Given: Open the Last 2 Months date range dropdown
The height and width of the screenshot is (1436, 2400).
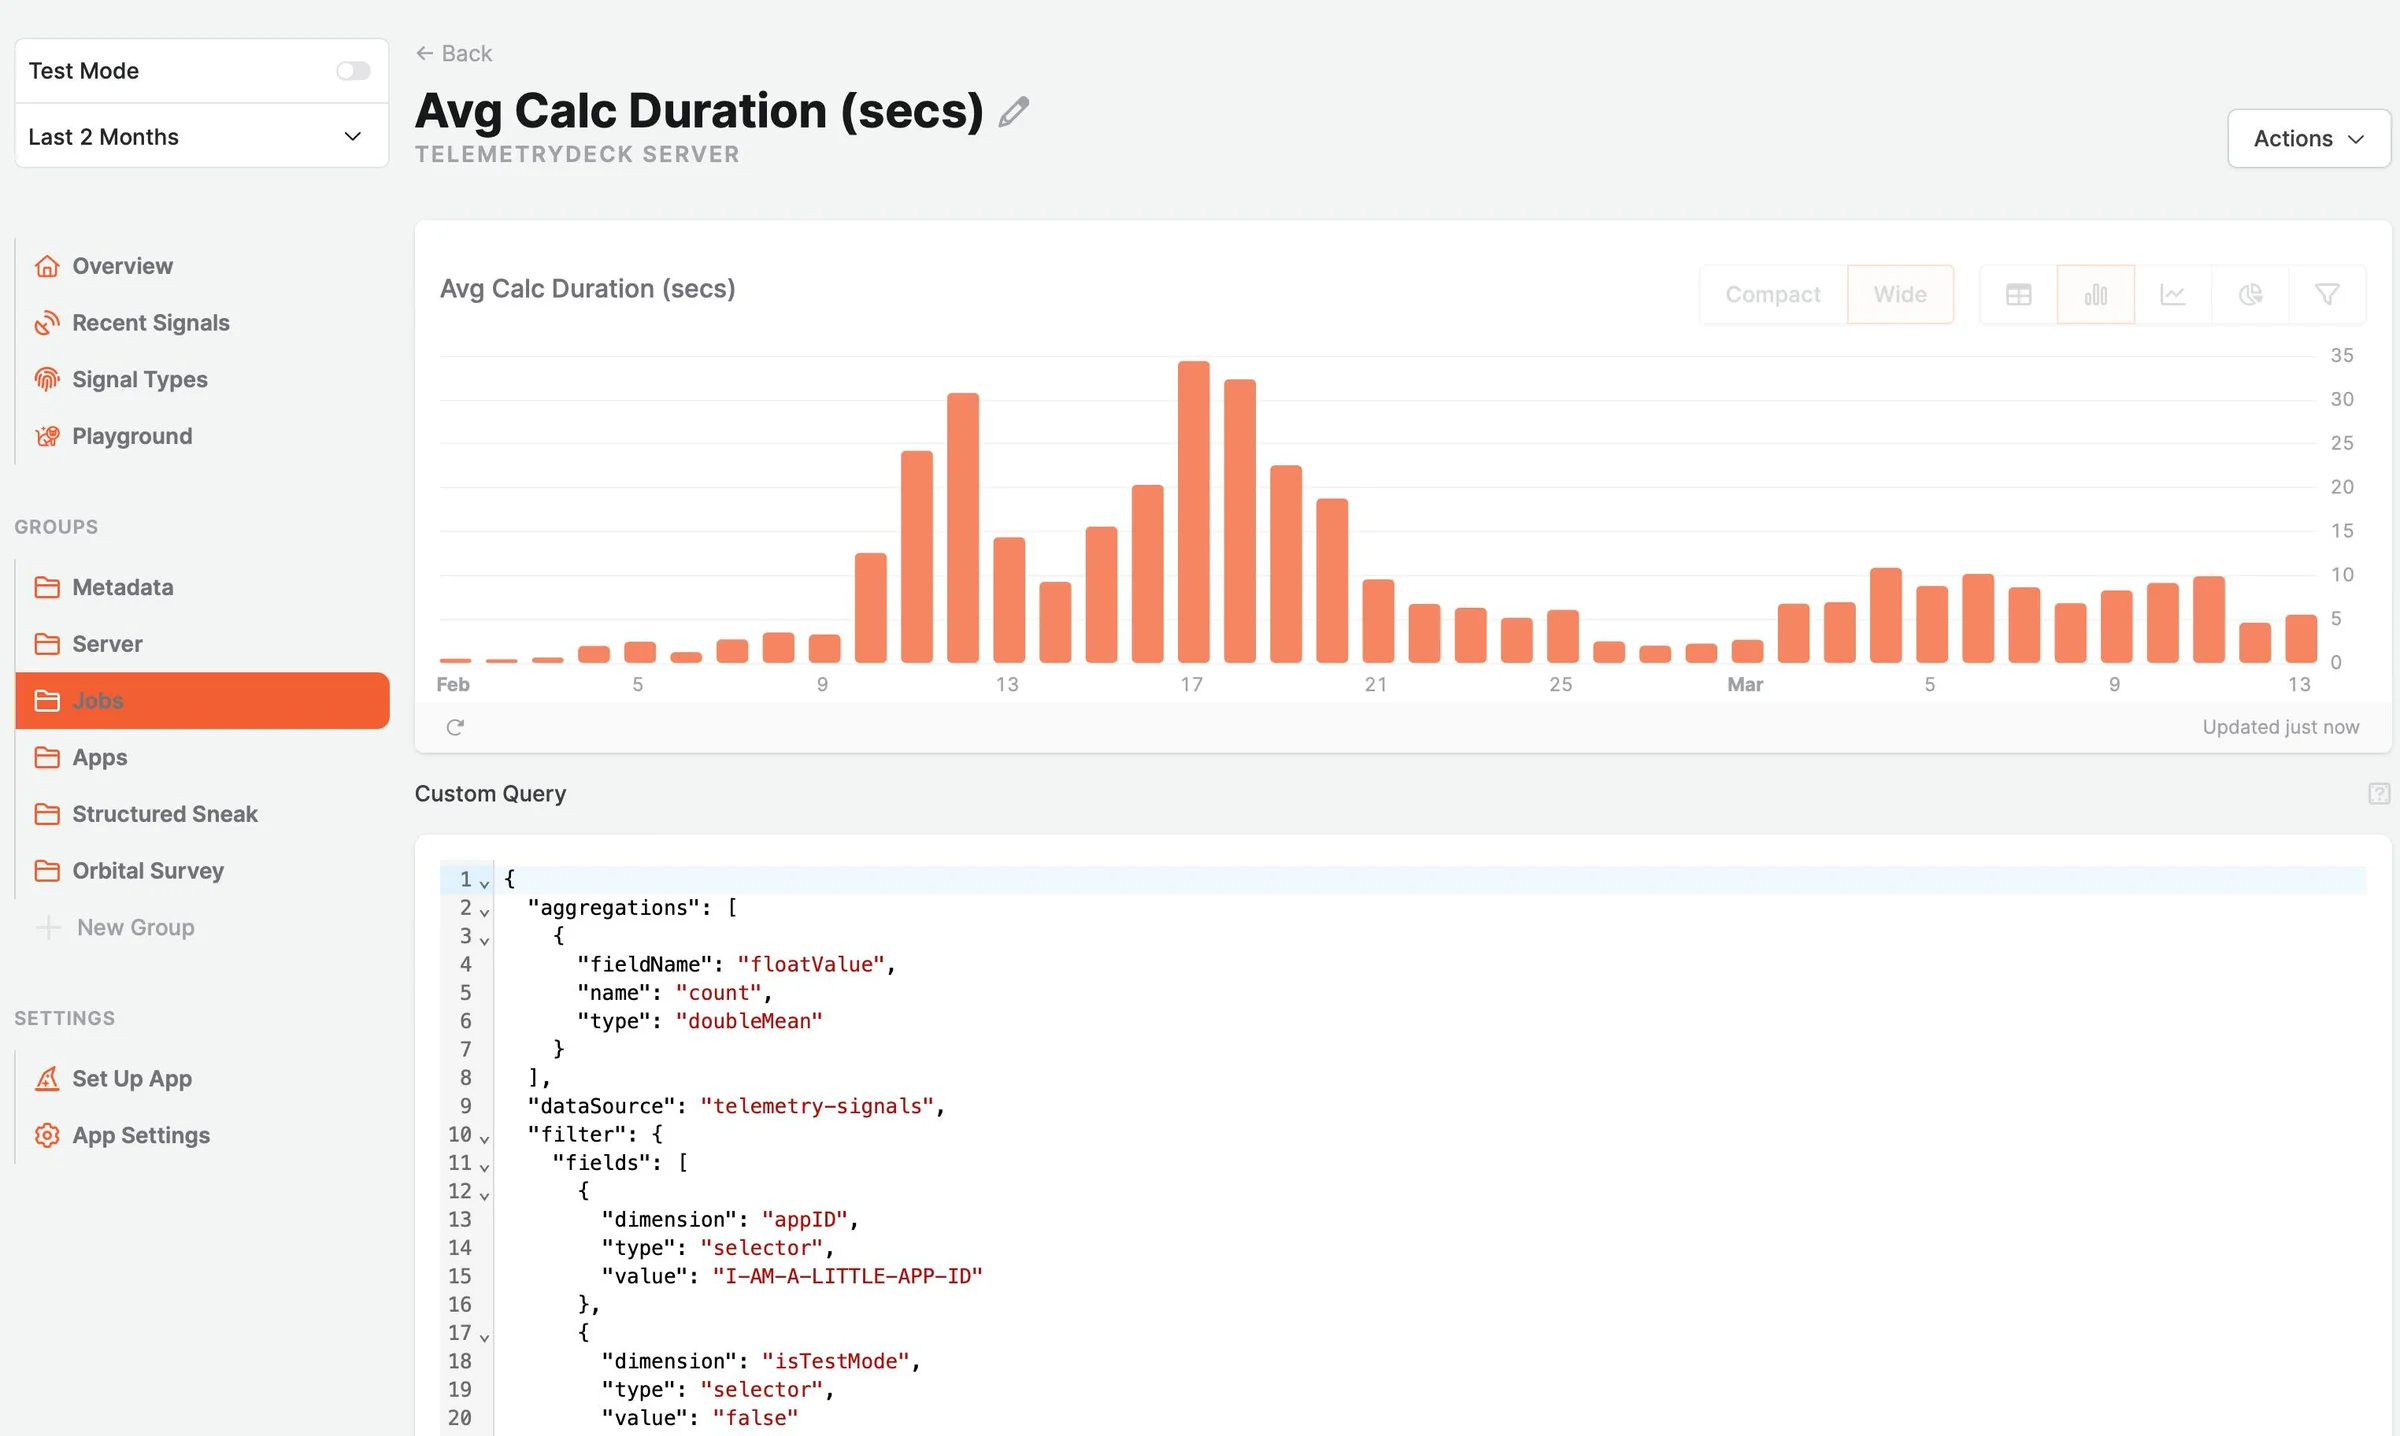Looking at the screenshot, I should pos(201,137).
